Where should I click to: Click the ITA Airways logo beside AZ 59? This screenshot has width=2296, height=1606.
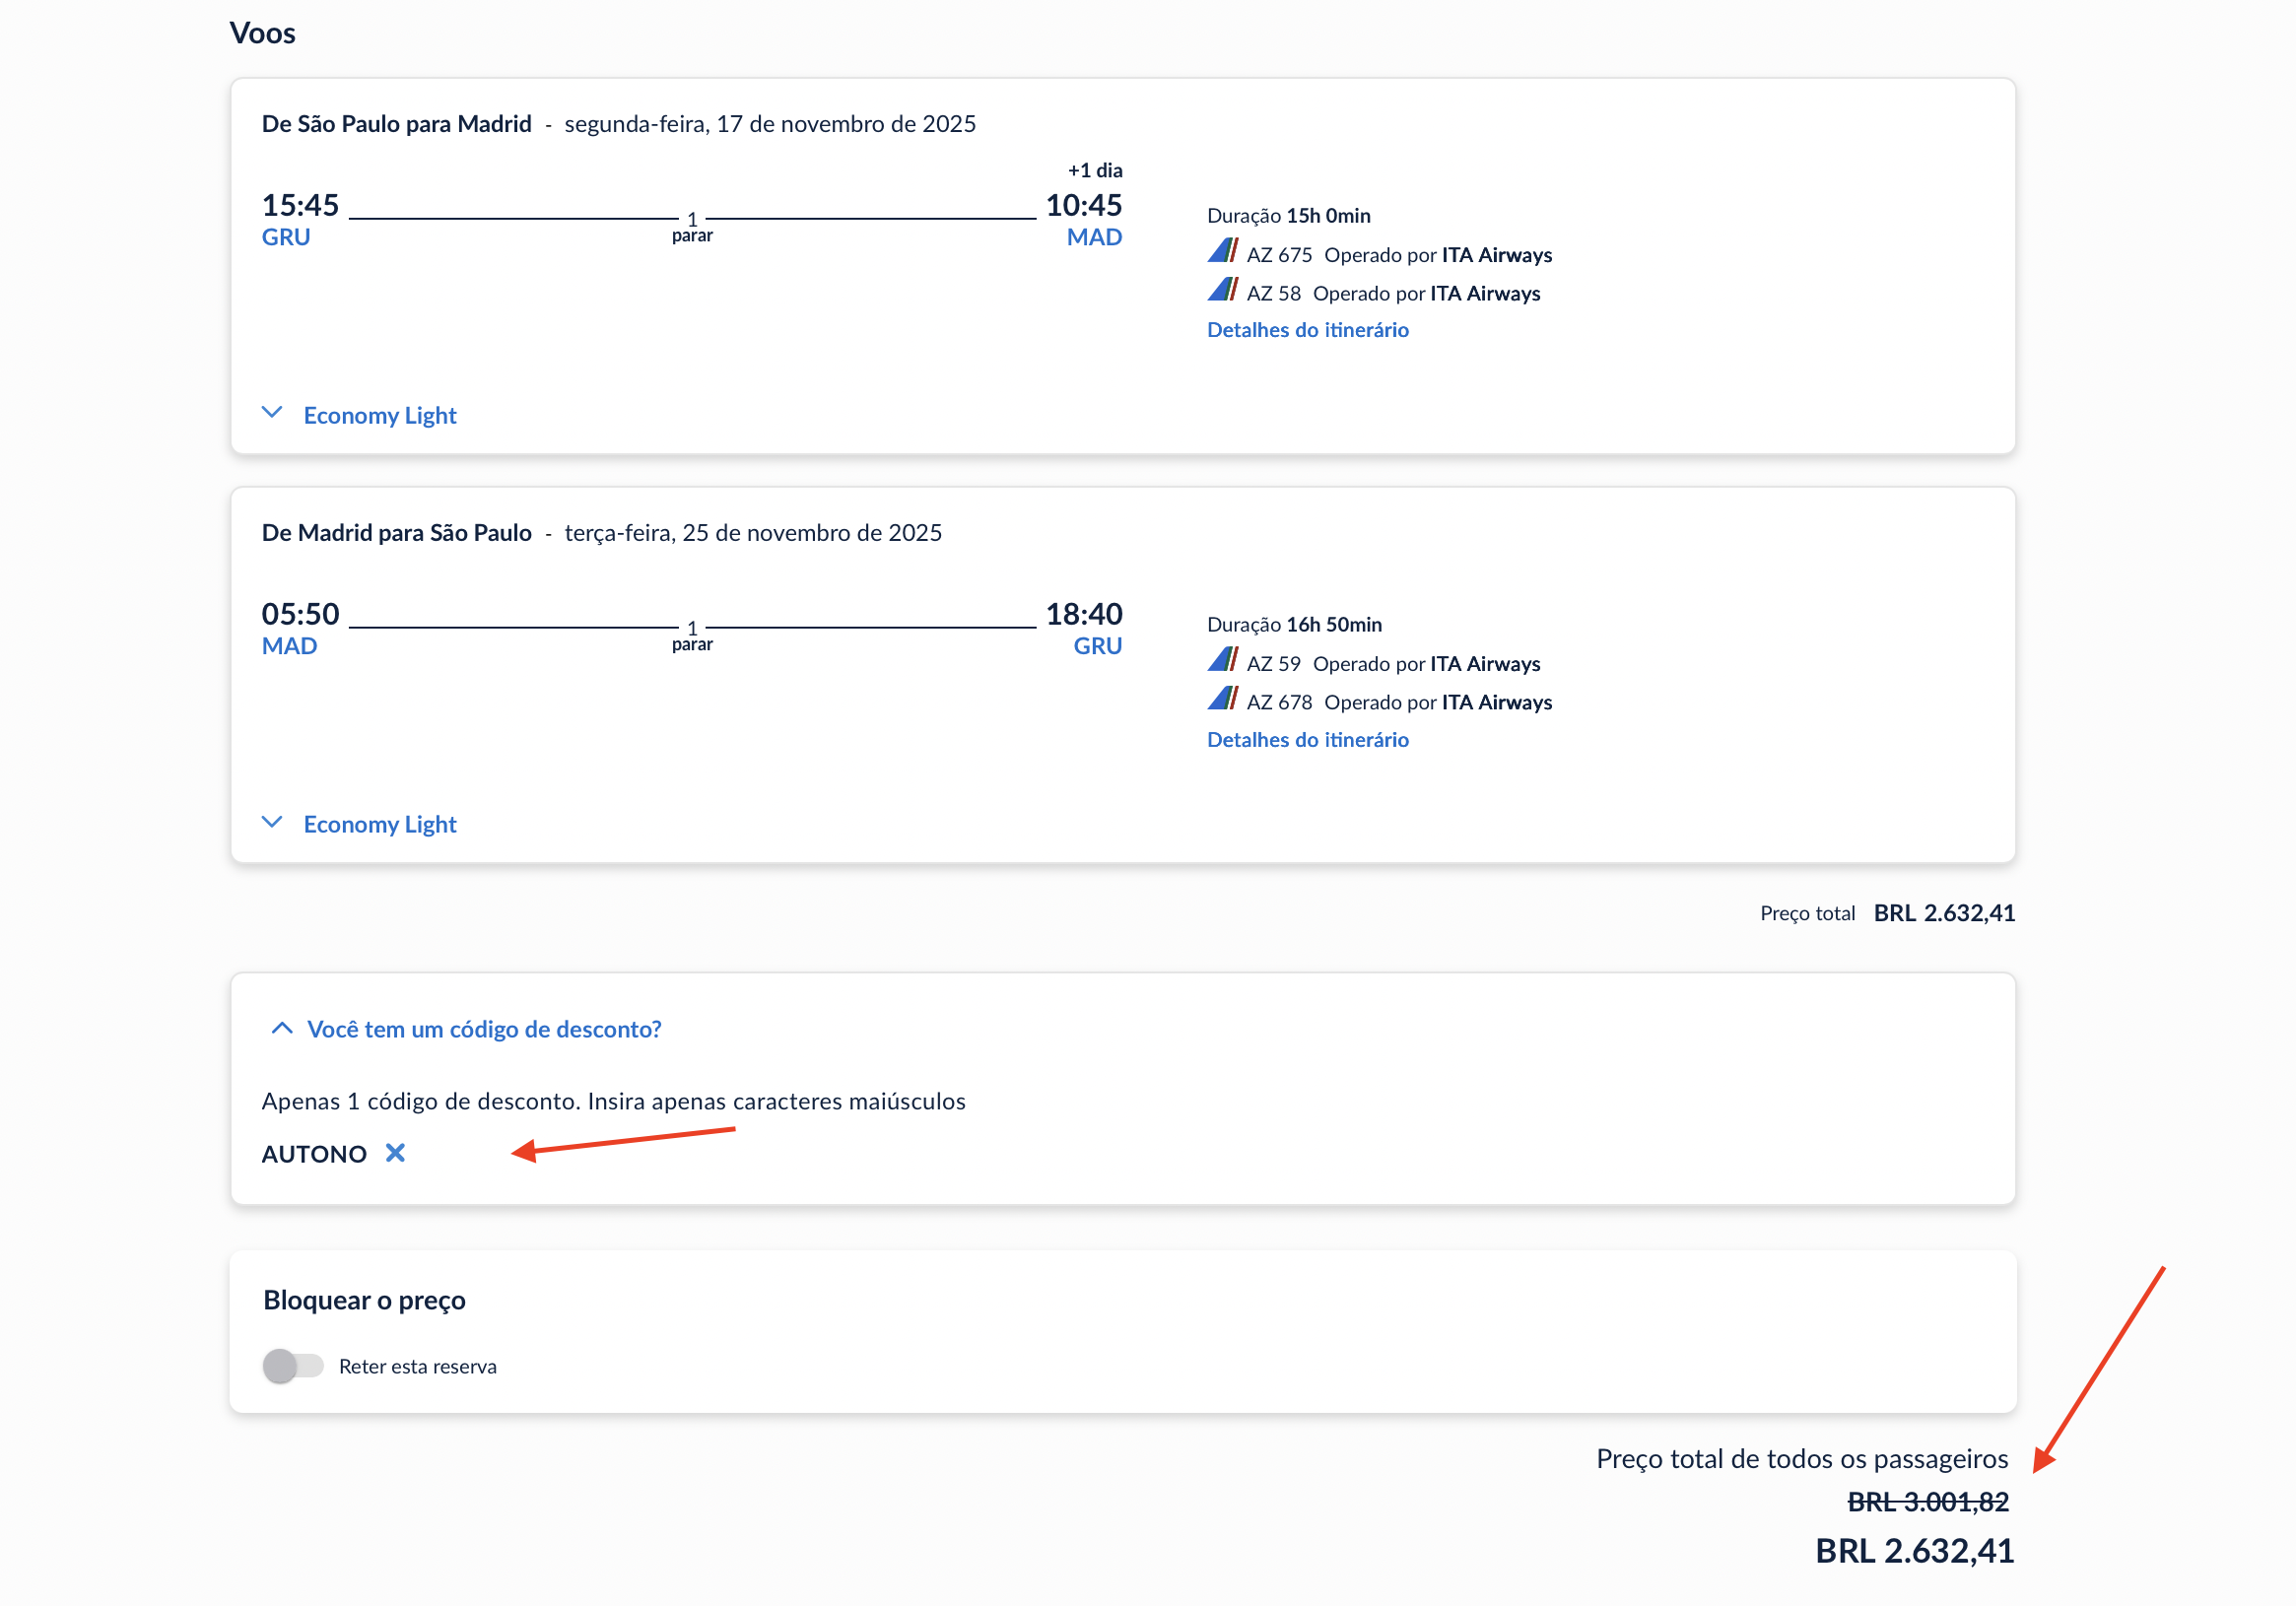[x=1222, y=660]
